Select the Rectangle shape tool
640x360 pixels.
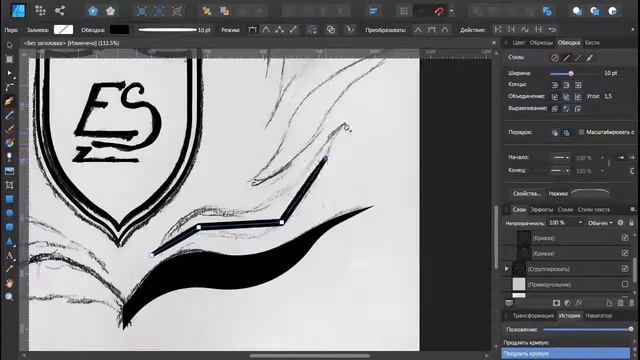coord(9,199)
